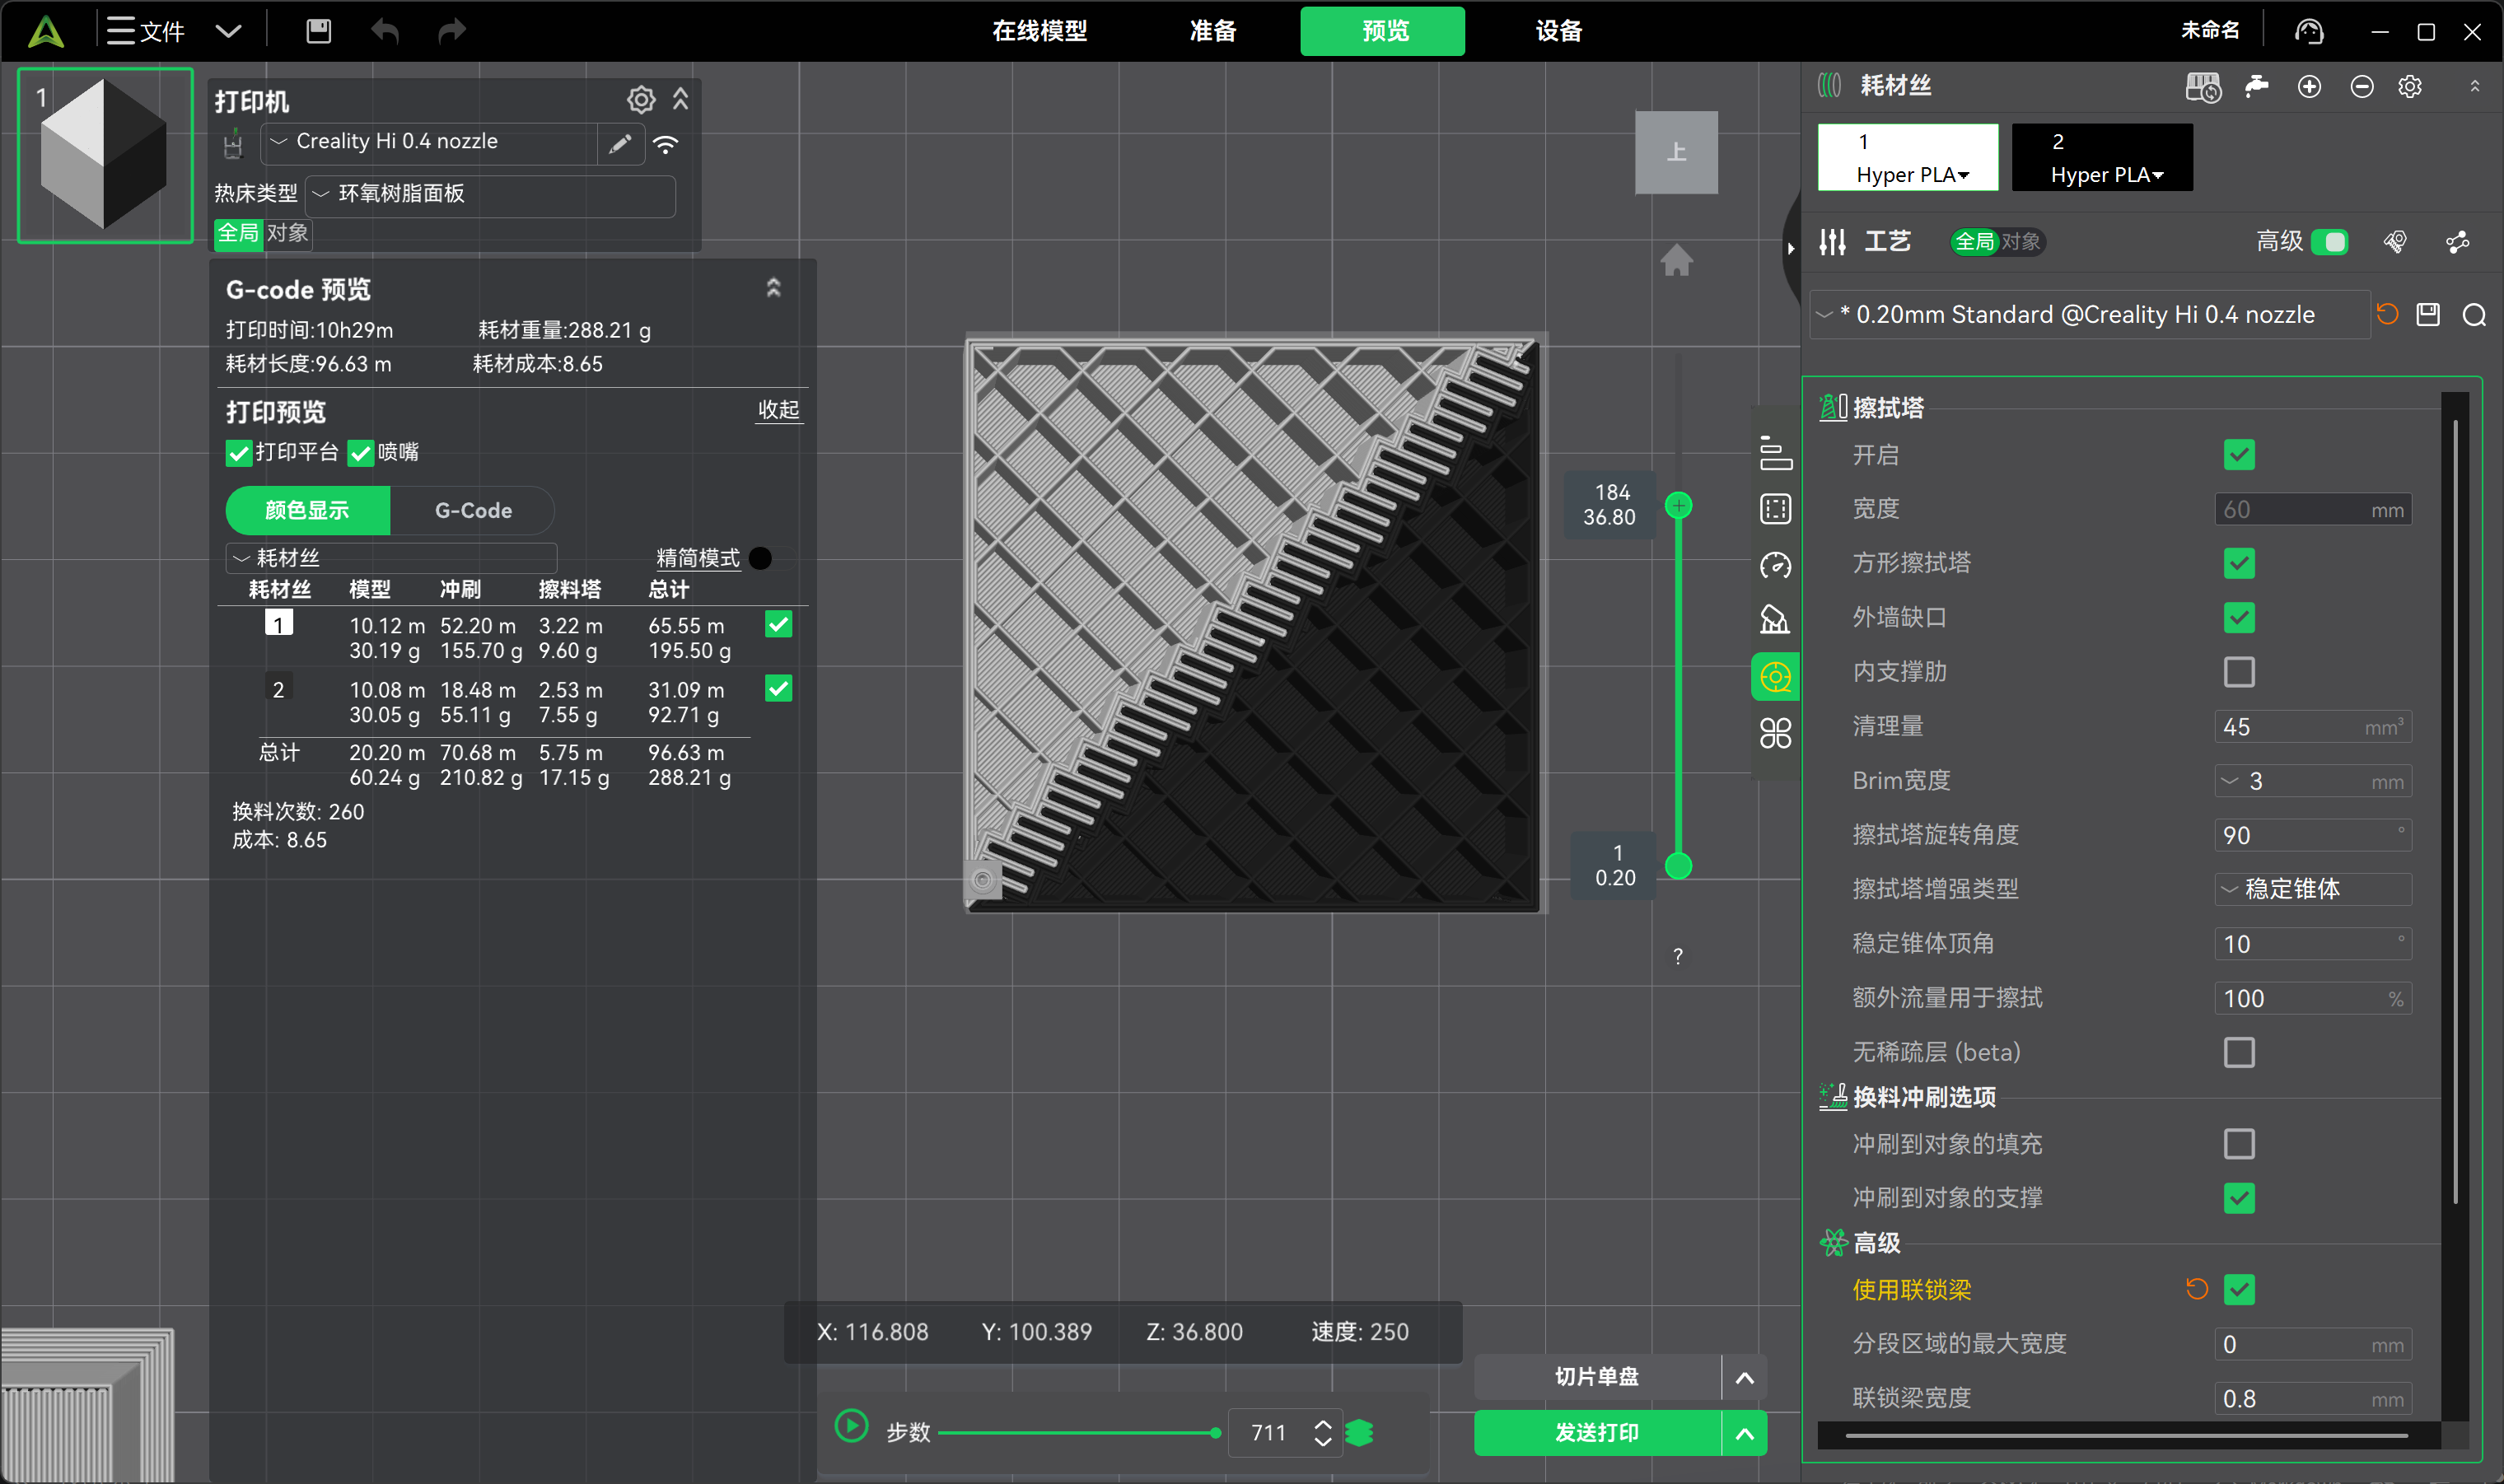Click the undo arrow icon
This screenshot has width=2504, height=1484.
coord(385,31)
